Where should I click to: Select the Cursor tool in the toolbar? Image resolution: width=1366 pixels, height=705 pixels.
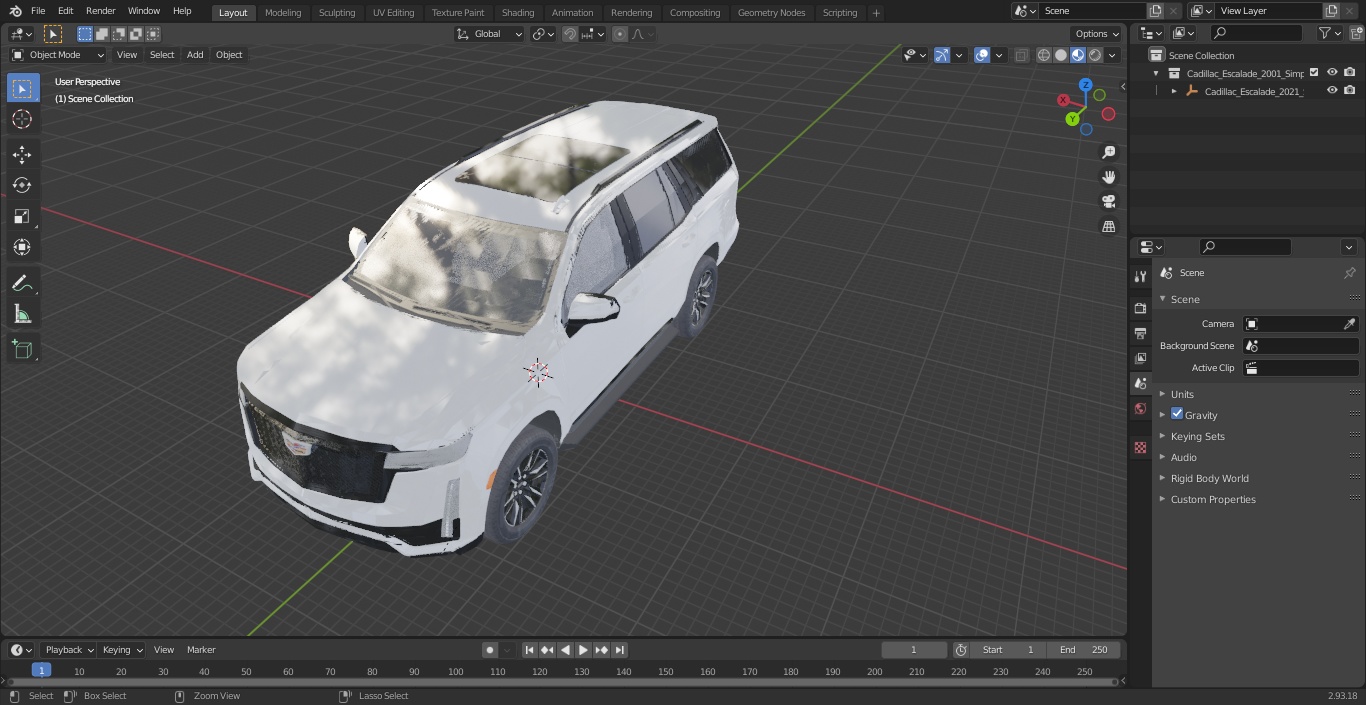click(x=22, y=119)
